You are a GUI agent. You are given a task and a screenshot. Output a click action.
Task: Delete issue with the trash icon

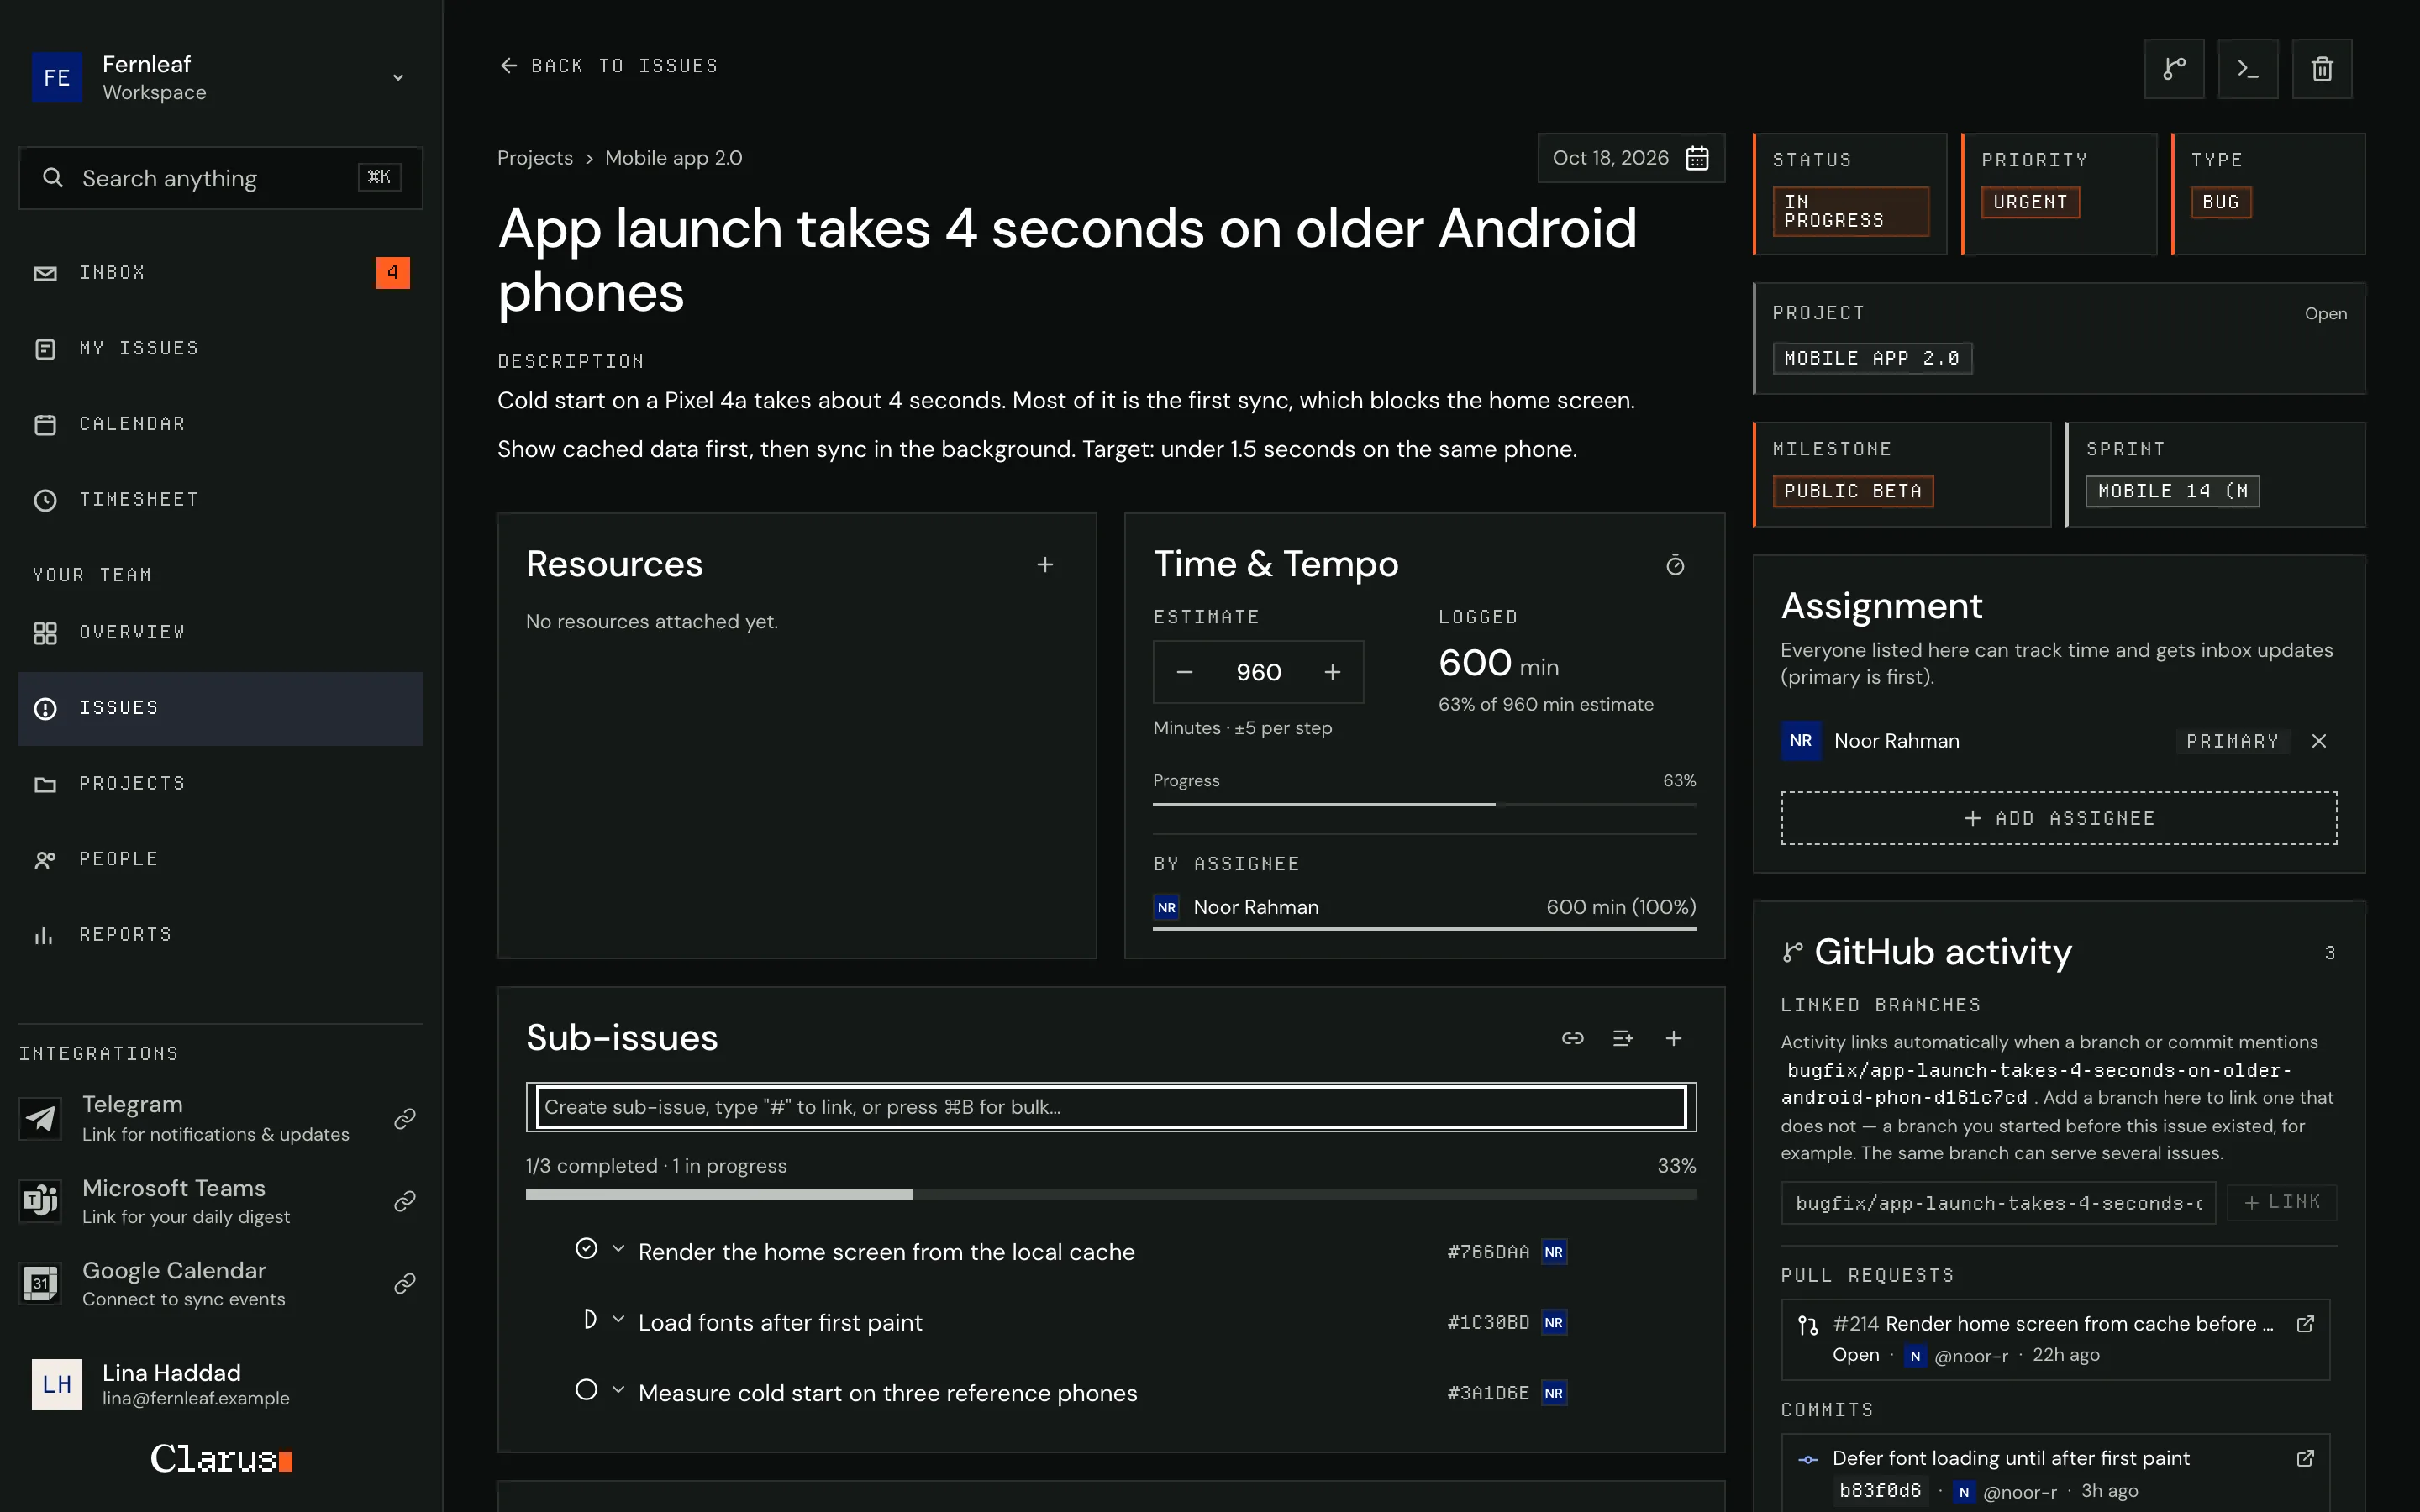click(x=2322, y=68)
